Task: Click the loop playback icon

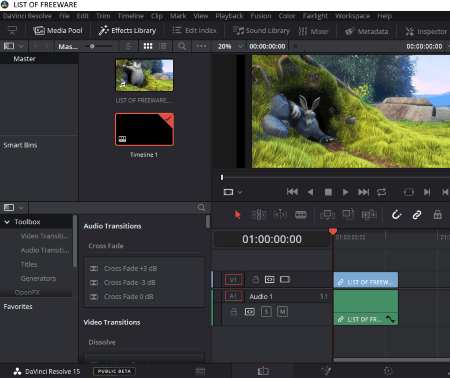Action: point(381,192)
